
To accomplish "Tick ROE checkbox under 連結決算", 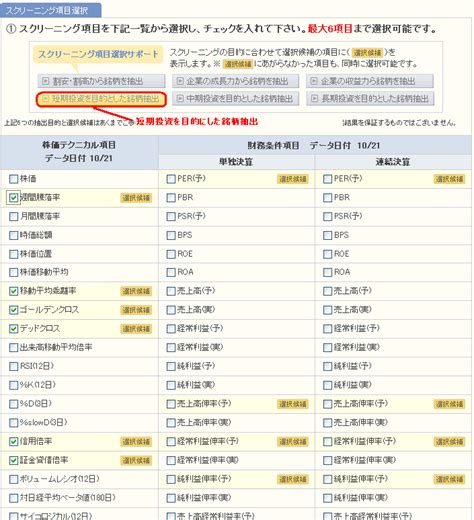I will point(327,254).
